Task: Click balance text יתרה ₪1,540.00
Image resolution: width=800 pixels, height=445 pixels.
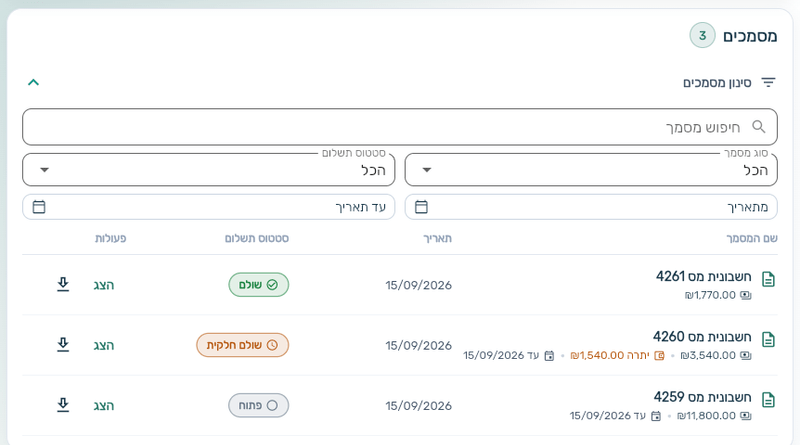Action: pyautogui.click(x=610, y=355)
